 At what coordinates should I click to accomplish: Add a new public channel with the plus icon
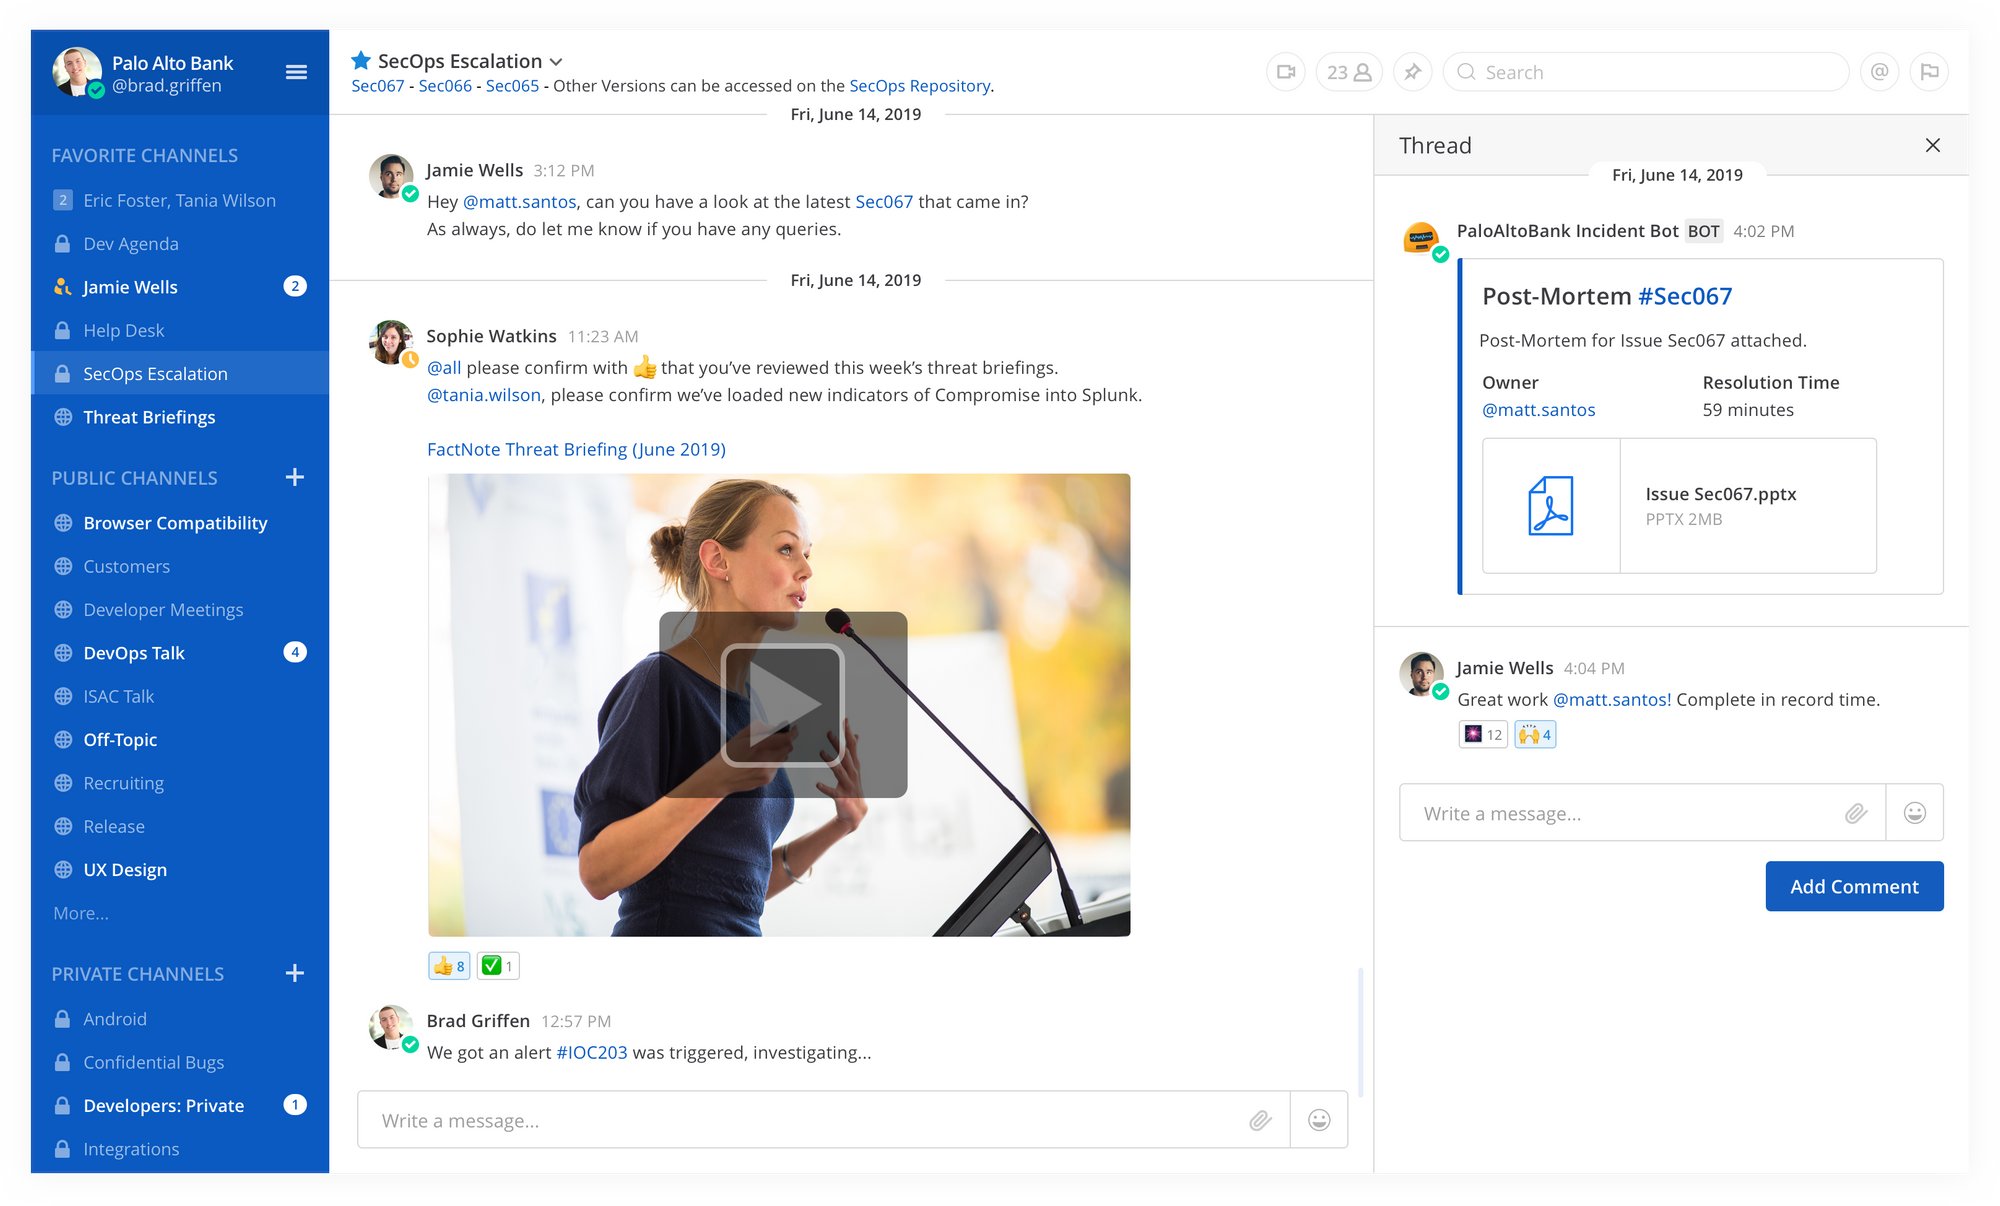[x=294, y=477]
